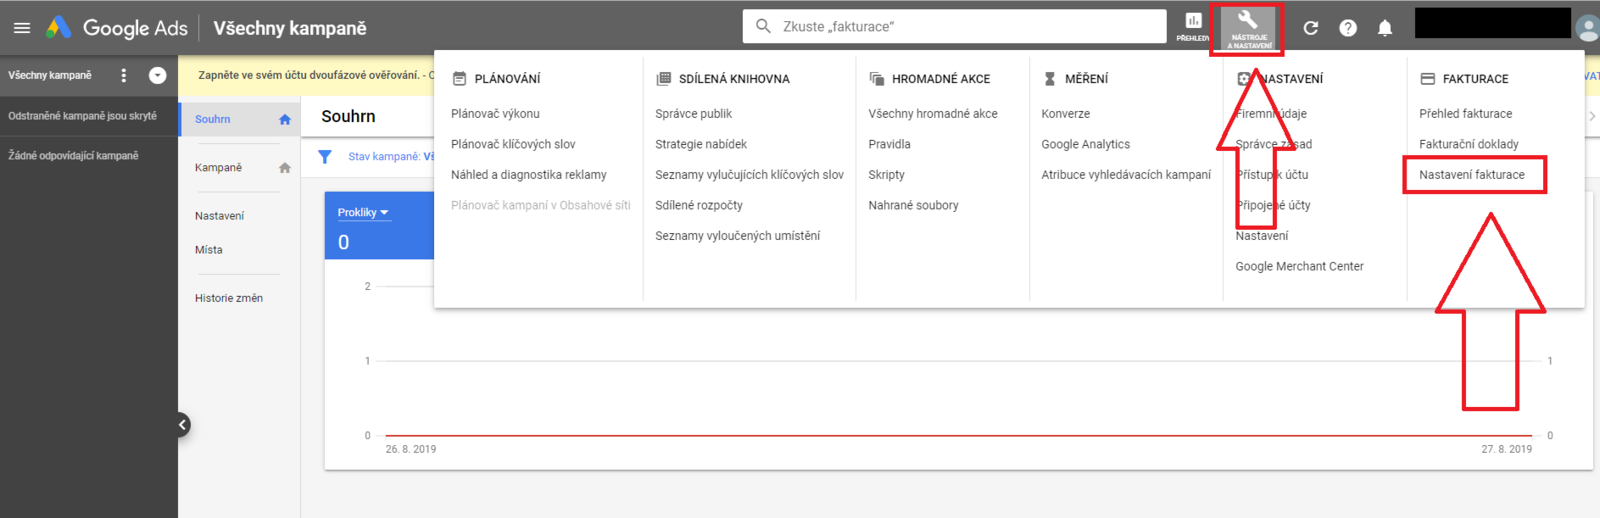
Task: Select Kampaně in the page menu
Action: [218, 167]
